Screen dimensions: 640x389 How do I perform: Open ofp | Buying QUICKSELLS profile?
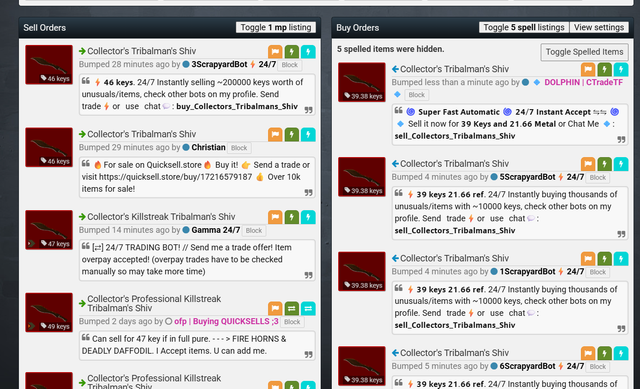(226, 322)
